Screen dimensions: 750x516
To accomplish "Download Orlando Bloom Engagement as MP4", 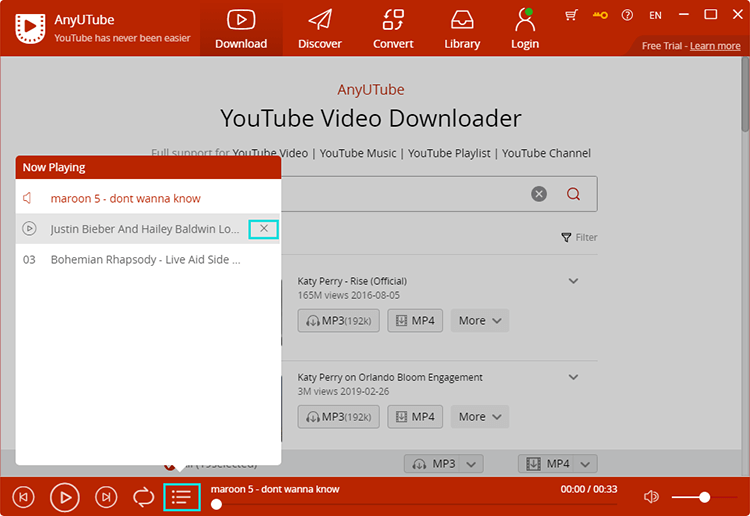I will 415,417.
